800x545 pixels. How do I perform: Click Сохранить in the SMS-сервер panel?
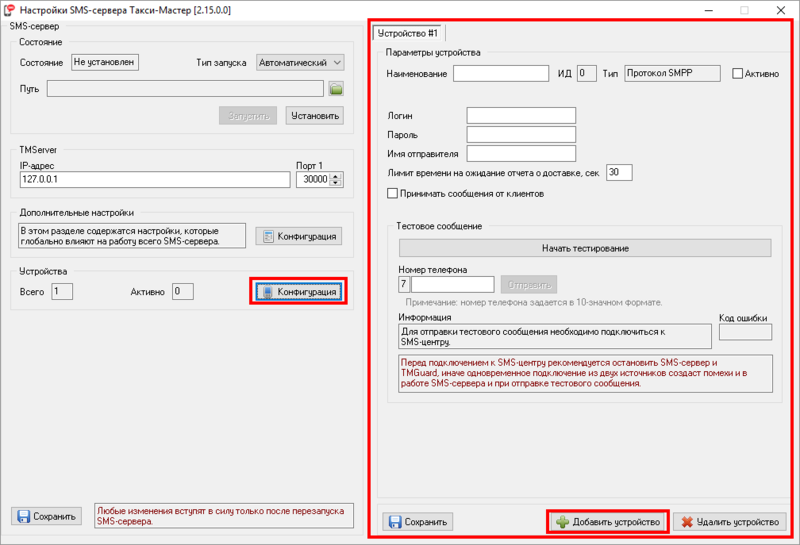46,516
